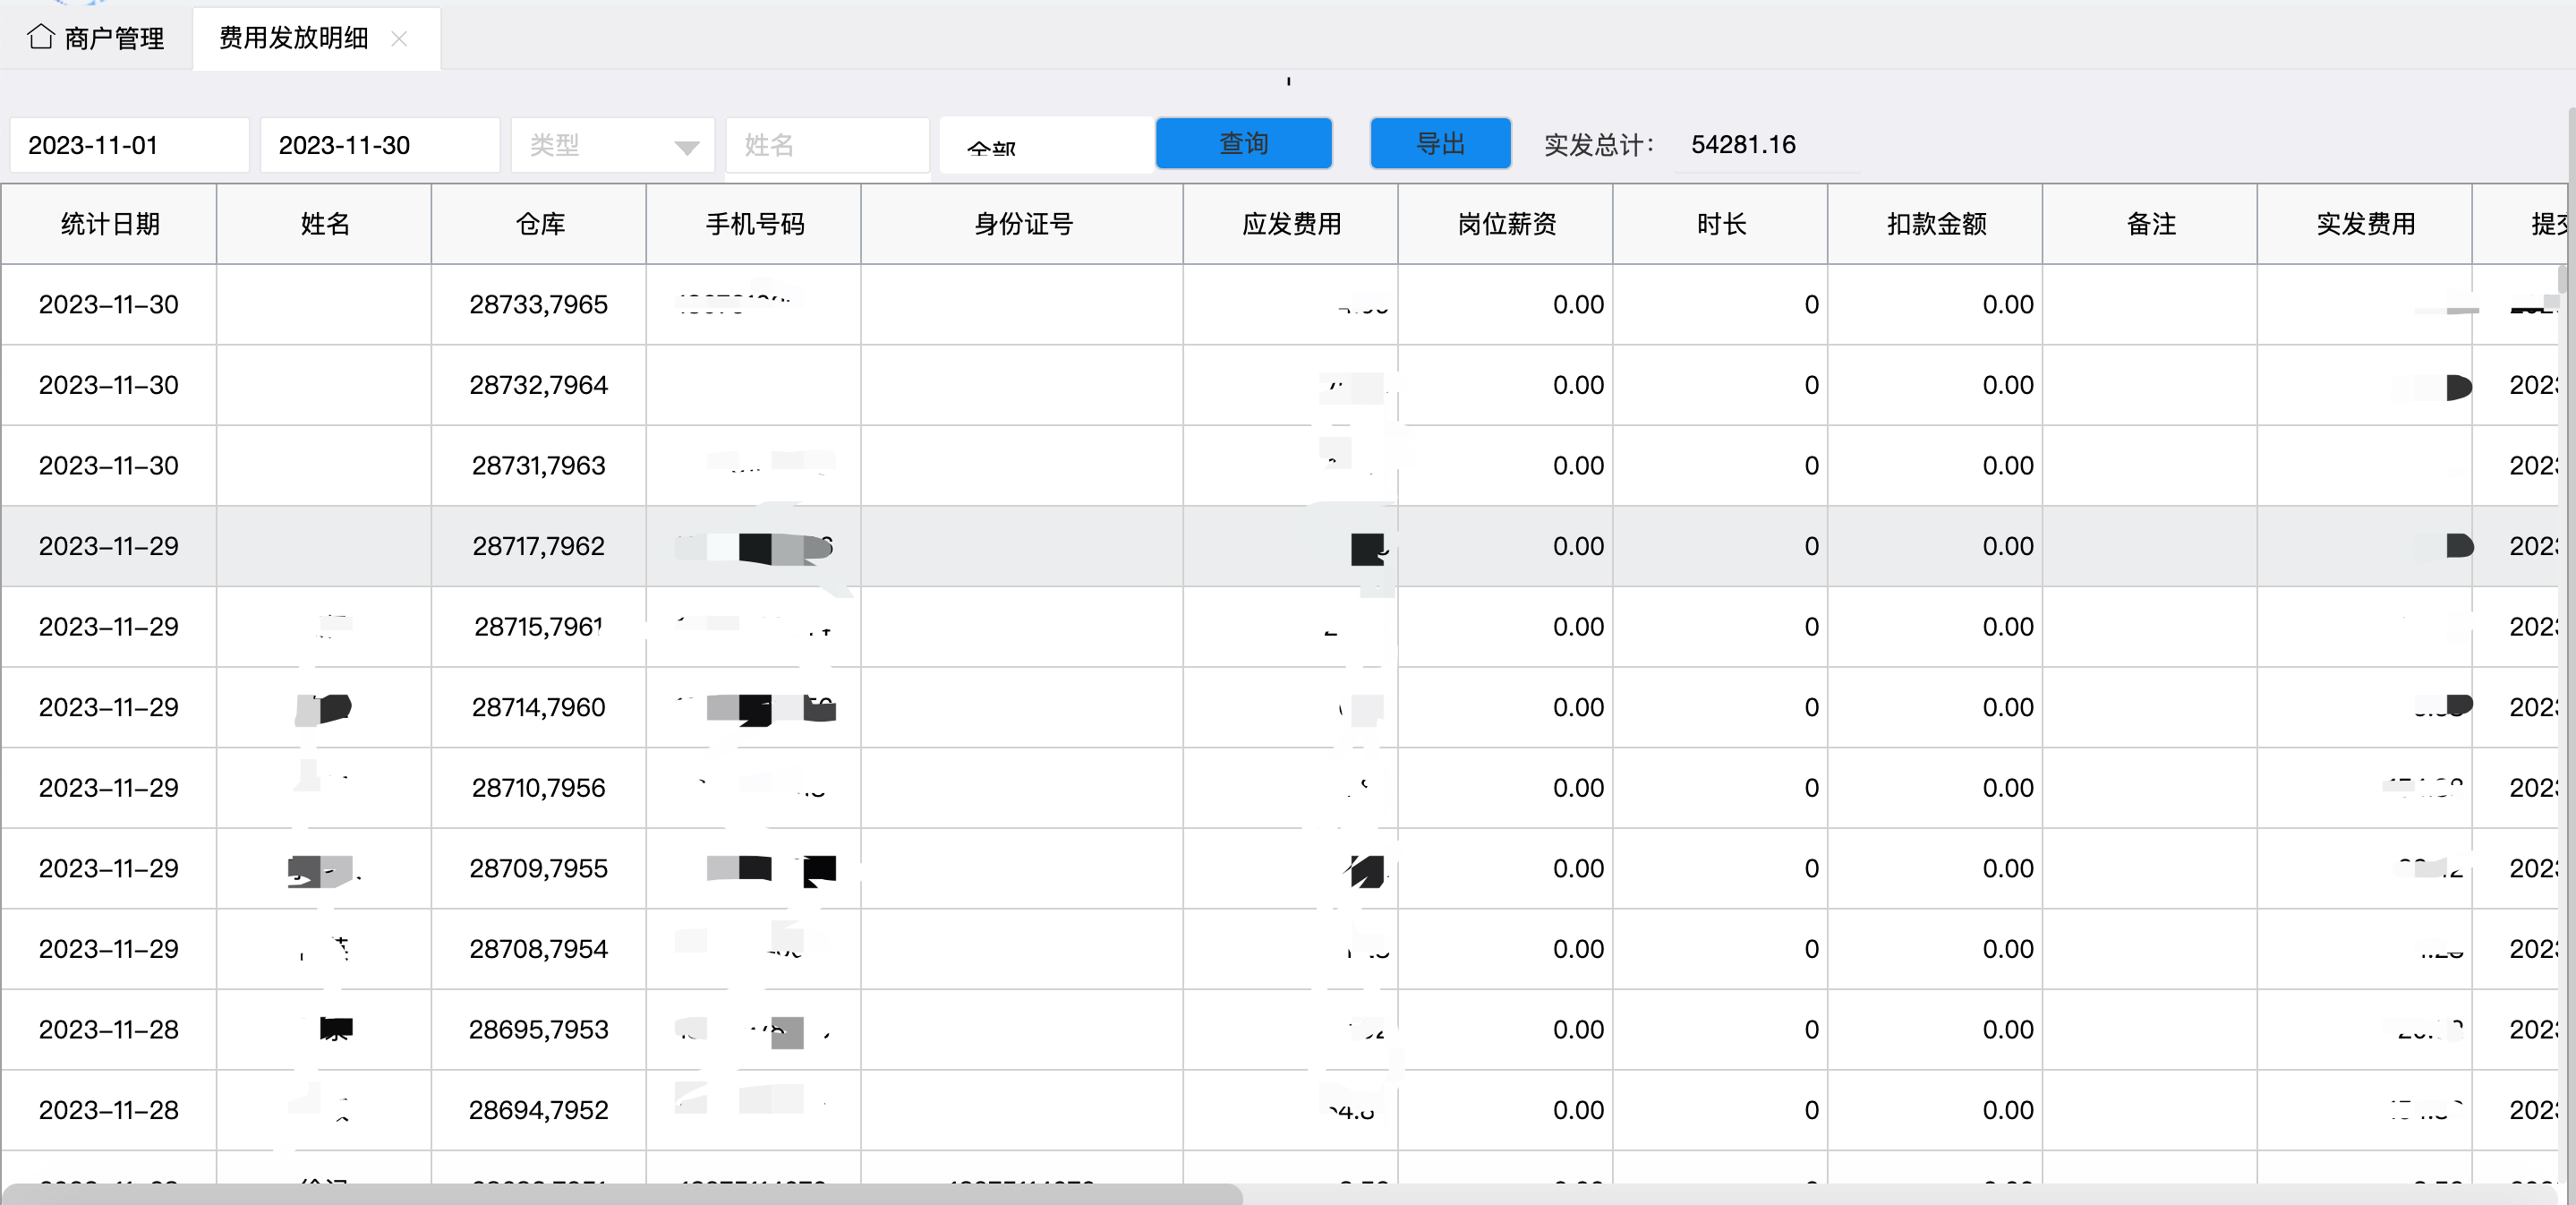The height and width of the screenshot is (1205, 2576).
Task: Select warehouse cell 28710,7956
Action: click(x=539, y=788)
